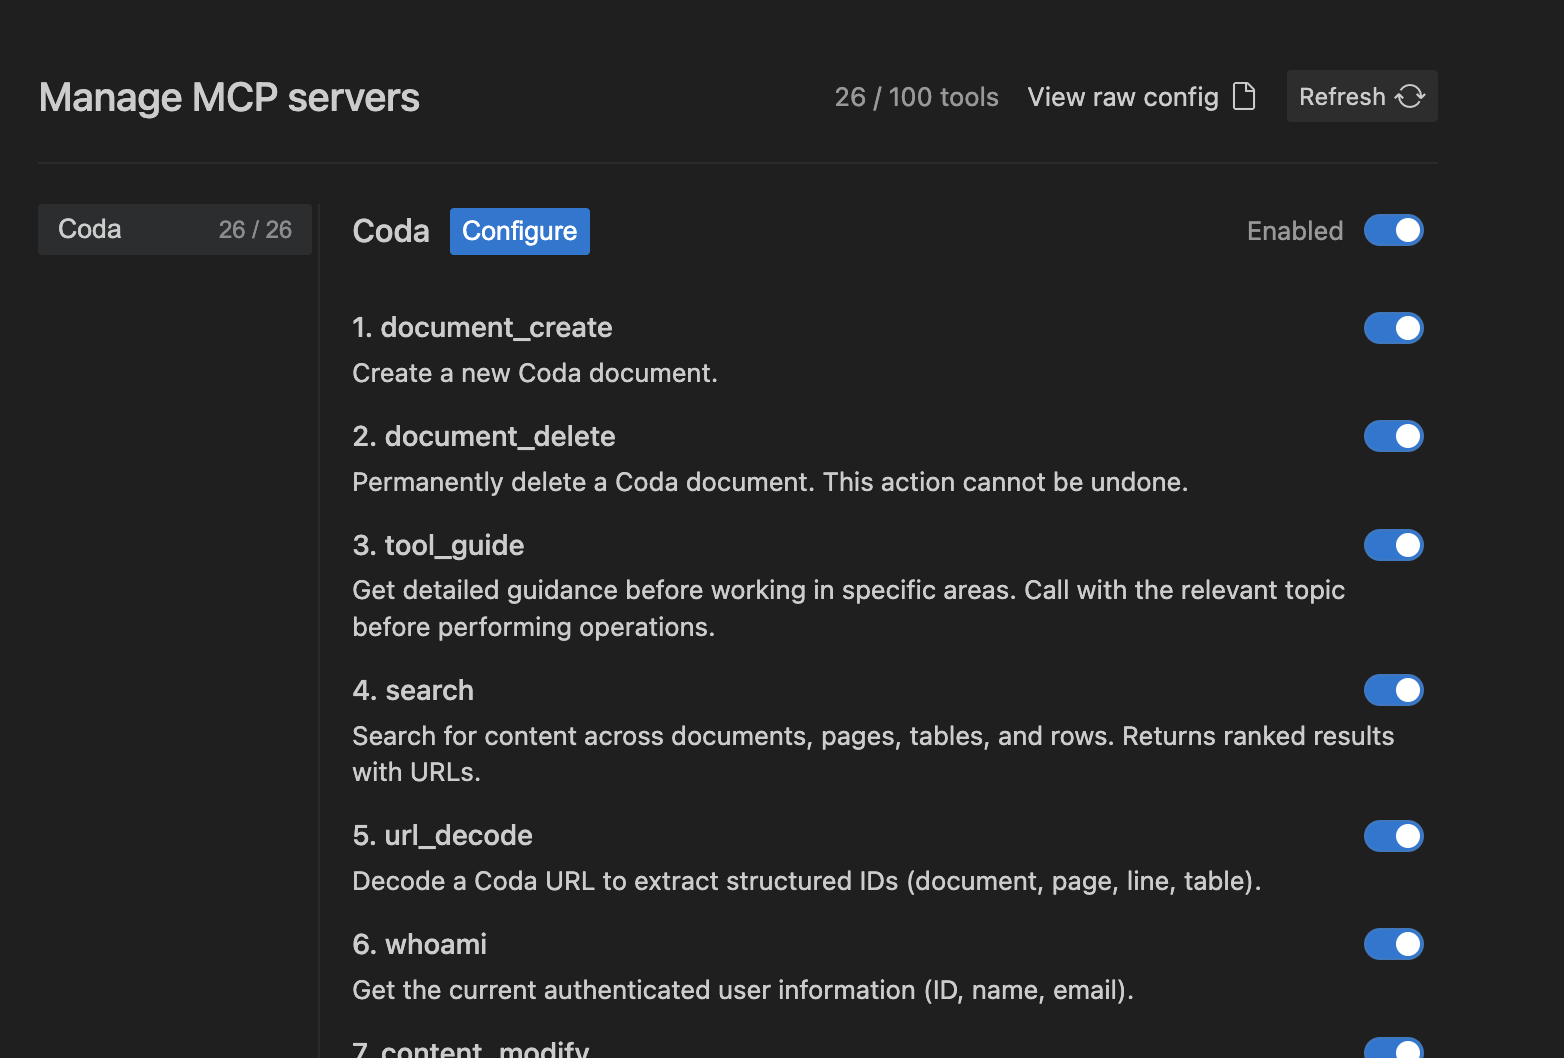Toggle off the tool_guide tool
The height and width of the screenshot is (1058, 1564).
click(x=1393, y=545)
